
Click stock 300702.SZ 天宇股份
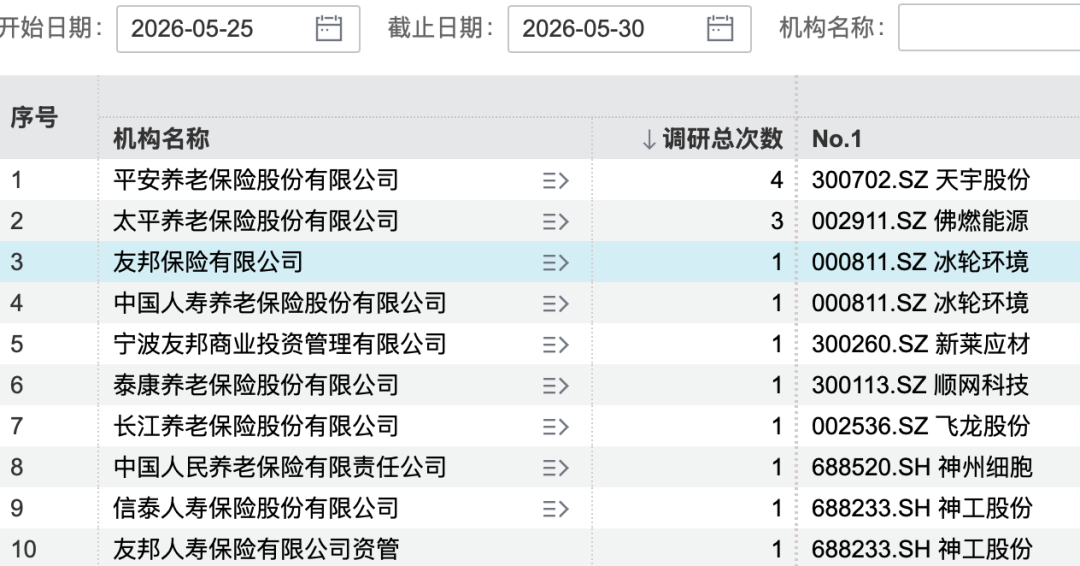point(920,180)
